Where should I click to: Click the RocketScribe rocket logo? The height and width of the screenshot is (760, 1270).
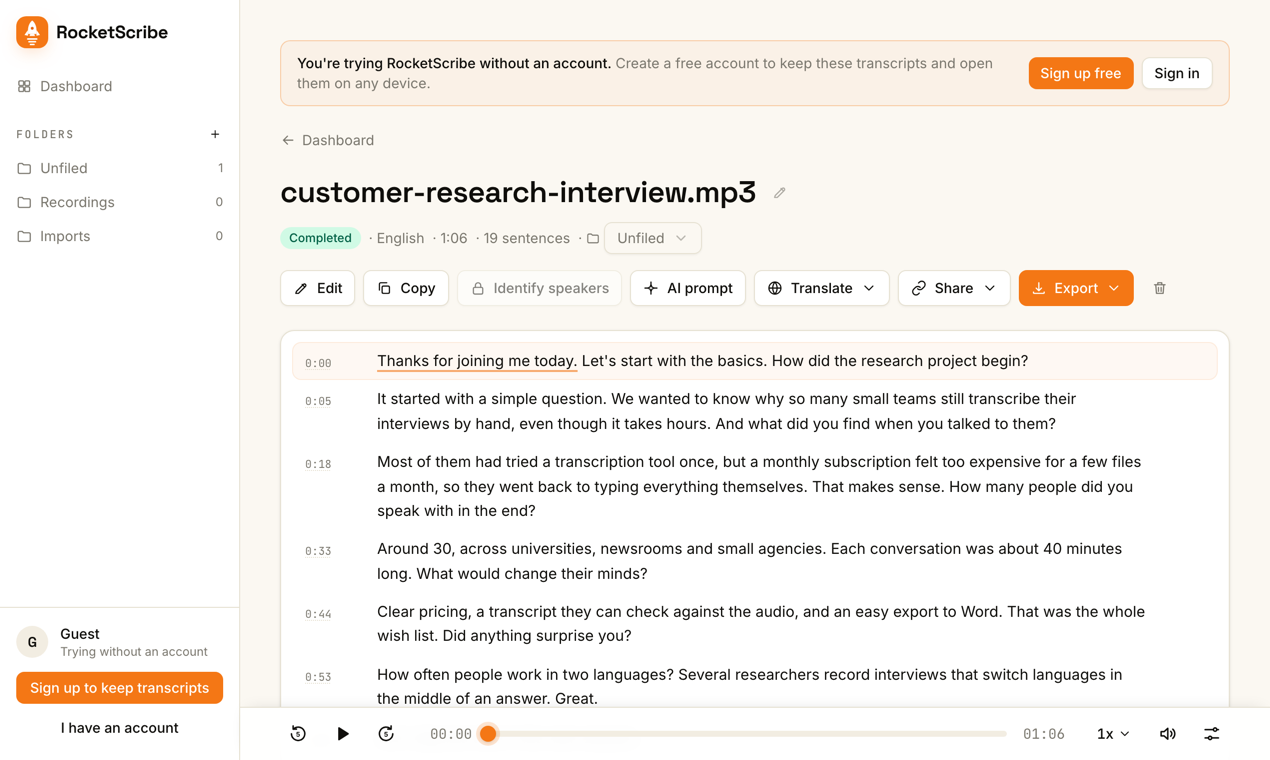click(x=32, y=32)
